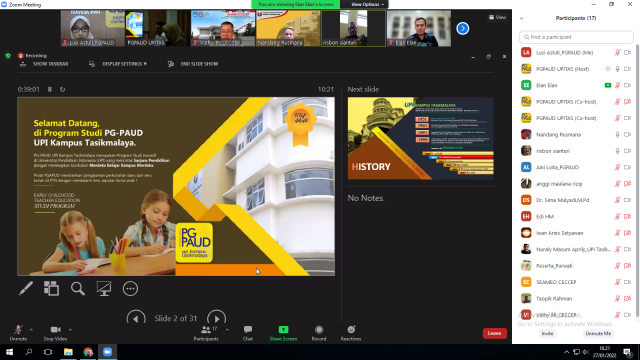Open the Display Settings dropdown
The image size is (640, 360).
pyautogui.click(x=118, y=64)
